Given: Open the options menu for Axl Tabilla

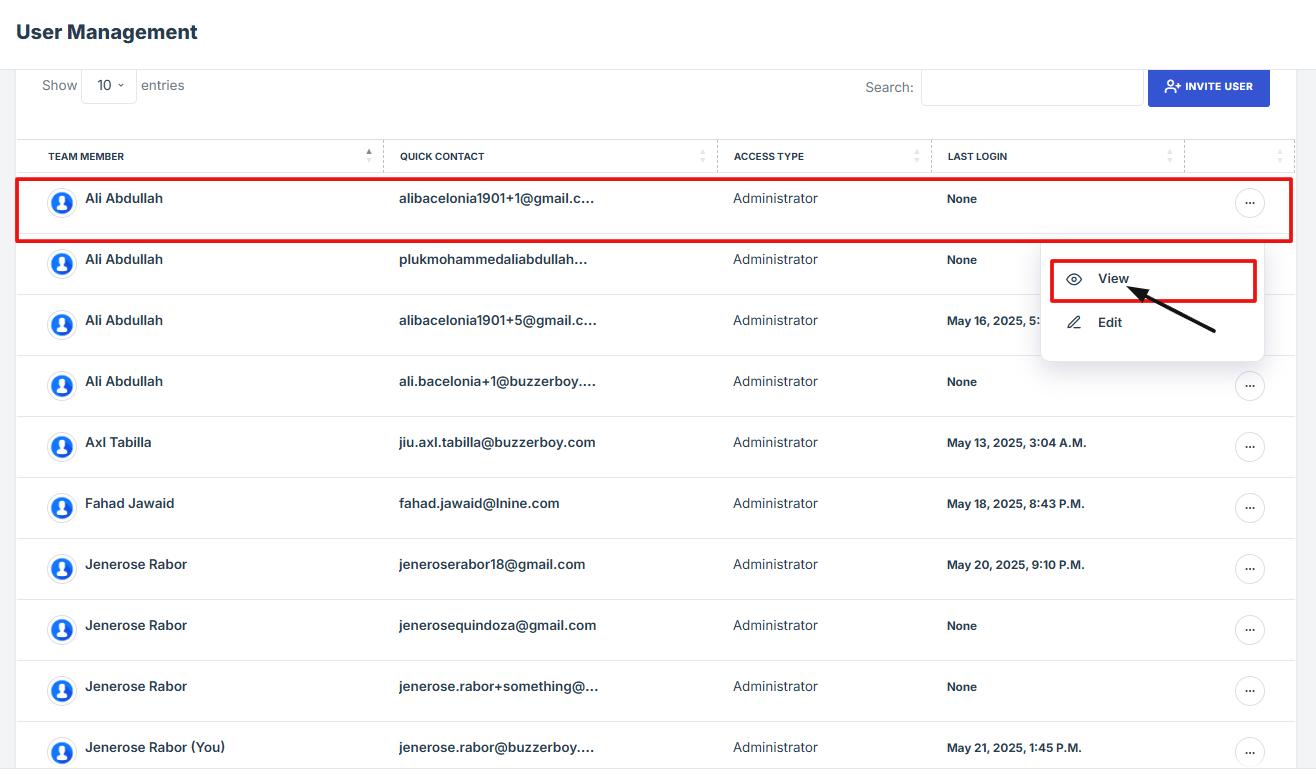Looking at the screenshot, I should point(1249,447).
